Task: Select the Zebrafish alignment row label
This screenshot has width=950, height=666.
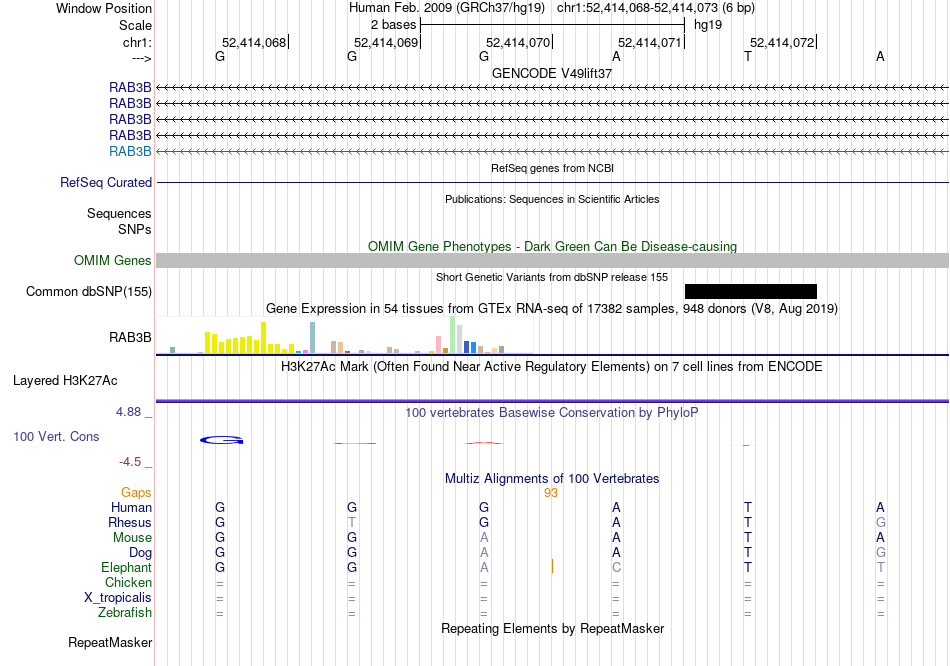Action: click(x=125, y=613)
